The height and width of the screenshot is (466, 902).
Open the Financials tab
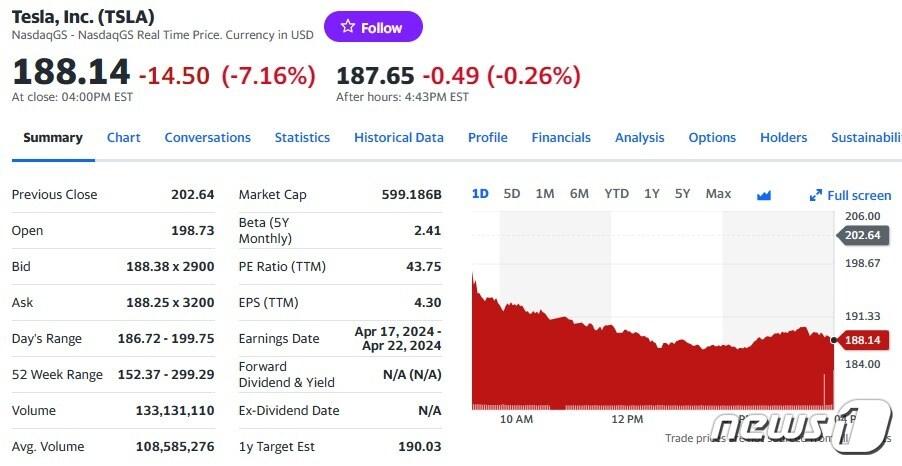point(561,138)
